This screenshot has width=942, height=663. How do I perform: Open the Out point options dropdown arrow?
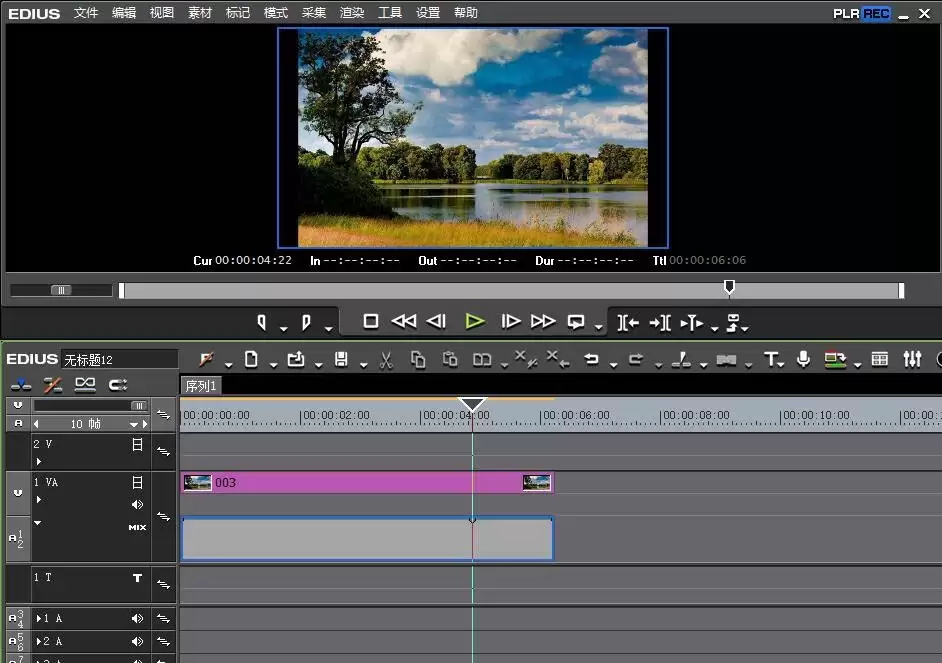328,328
